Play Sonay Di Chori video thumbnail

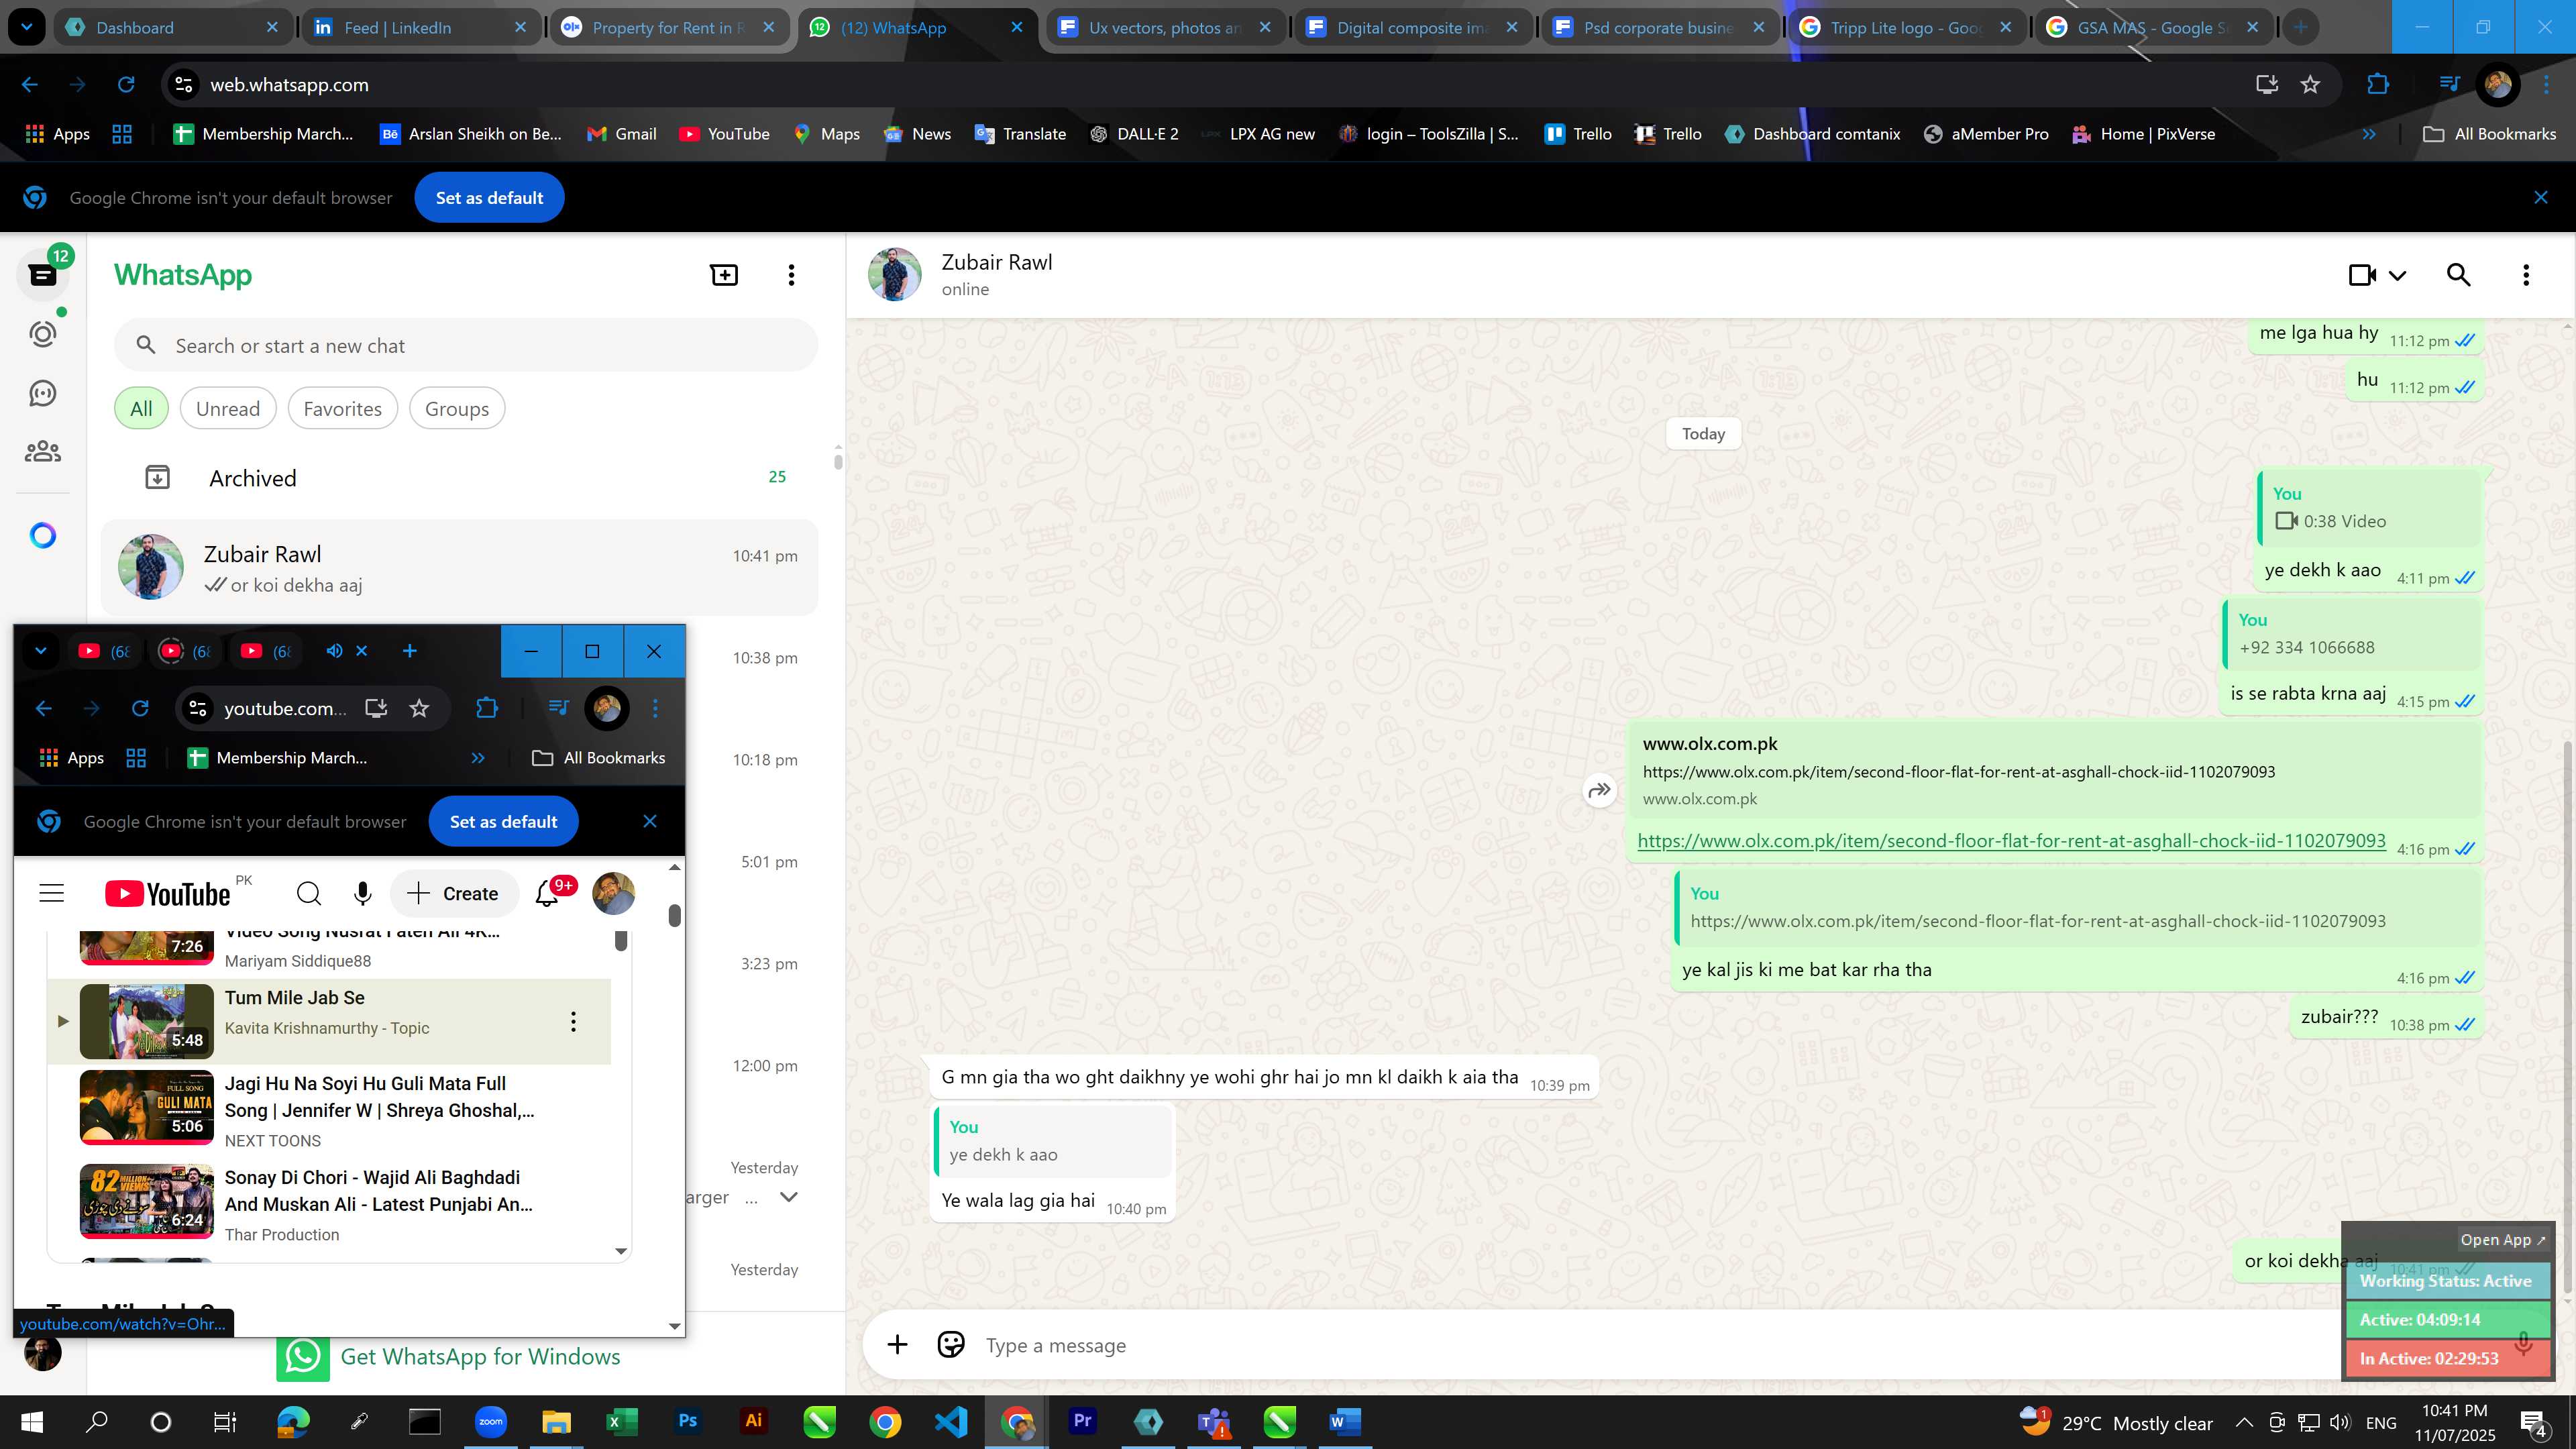pyautogui.click(x=147, y=1201)
